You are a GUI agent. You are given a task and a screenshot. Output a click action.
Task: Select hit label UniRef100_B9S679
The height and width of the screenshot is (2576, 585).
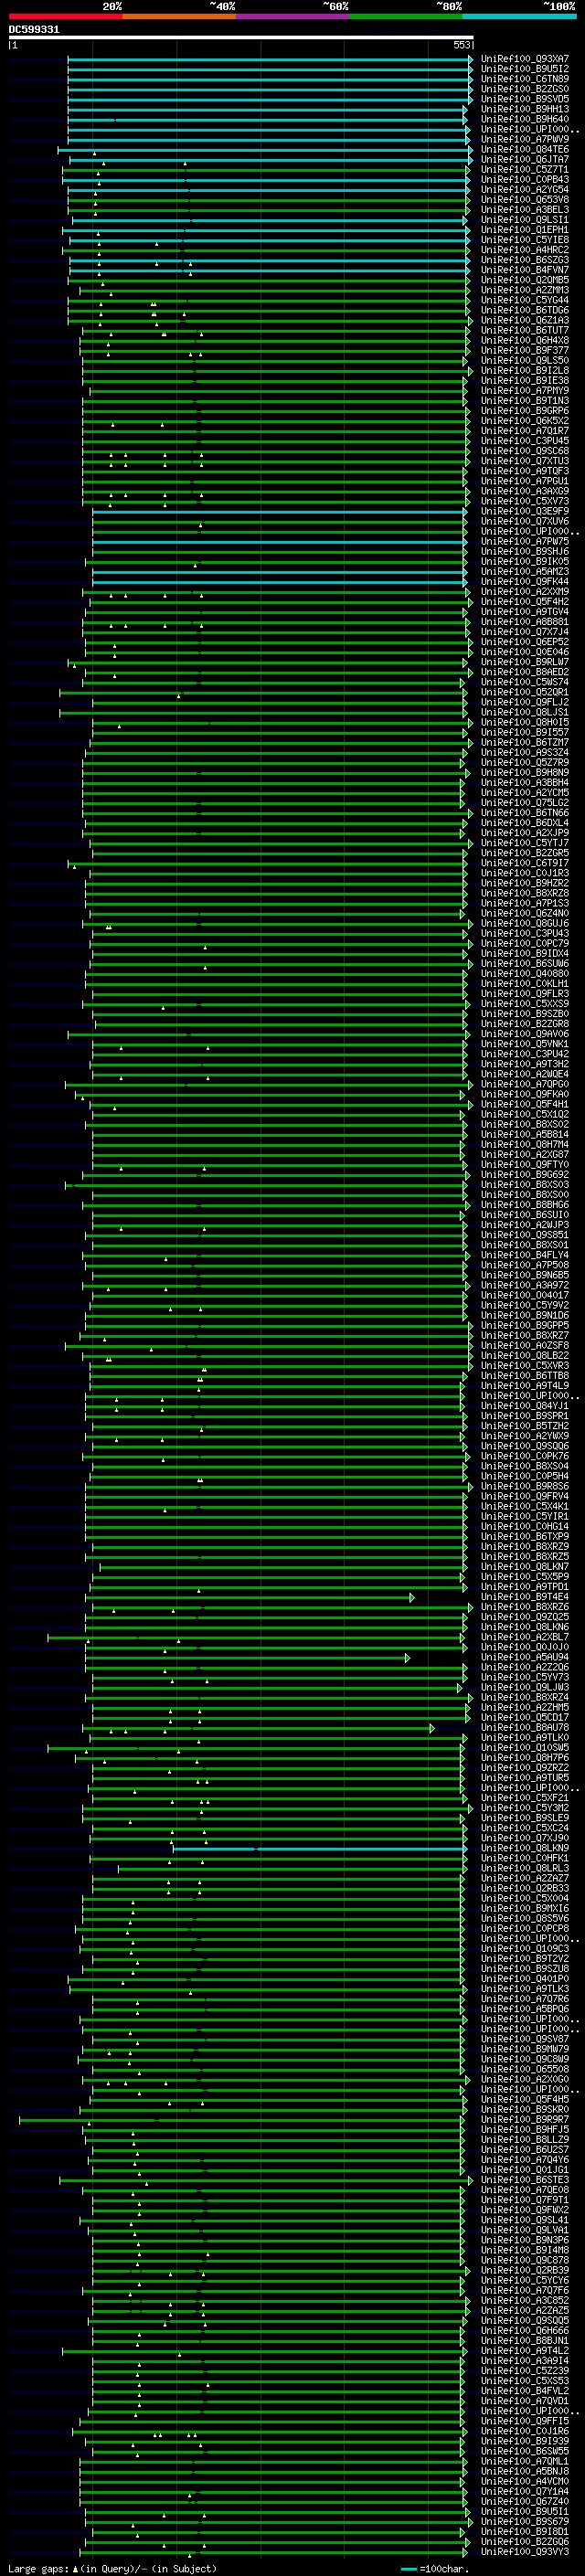[525, 2522]
